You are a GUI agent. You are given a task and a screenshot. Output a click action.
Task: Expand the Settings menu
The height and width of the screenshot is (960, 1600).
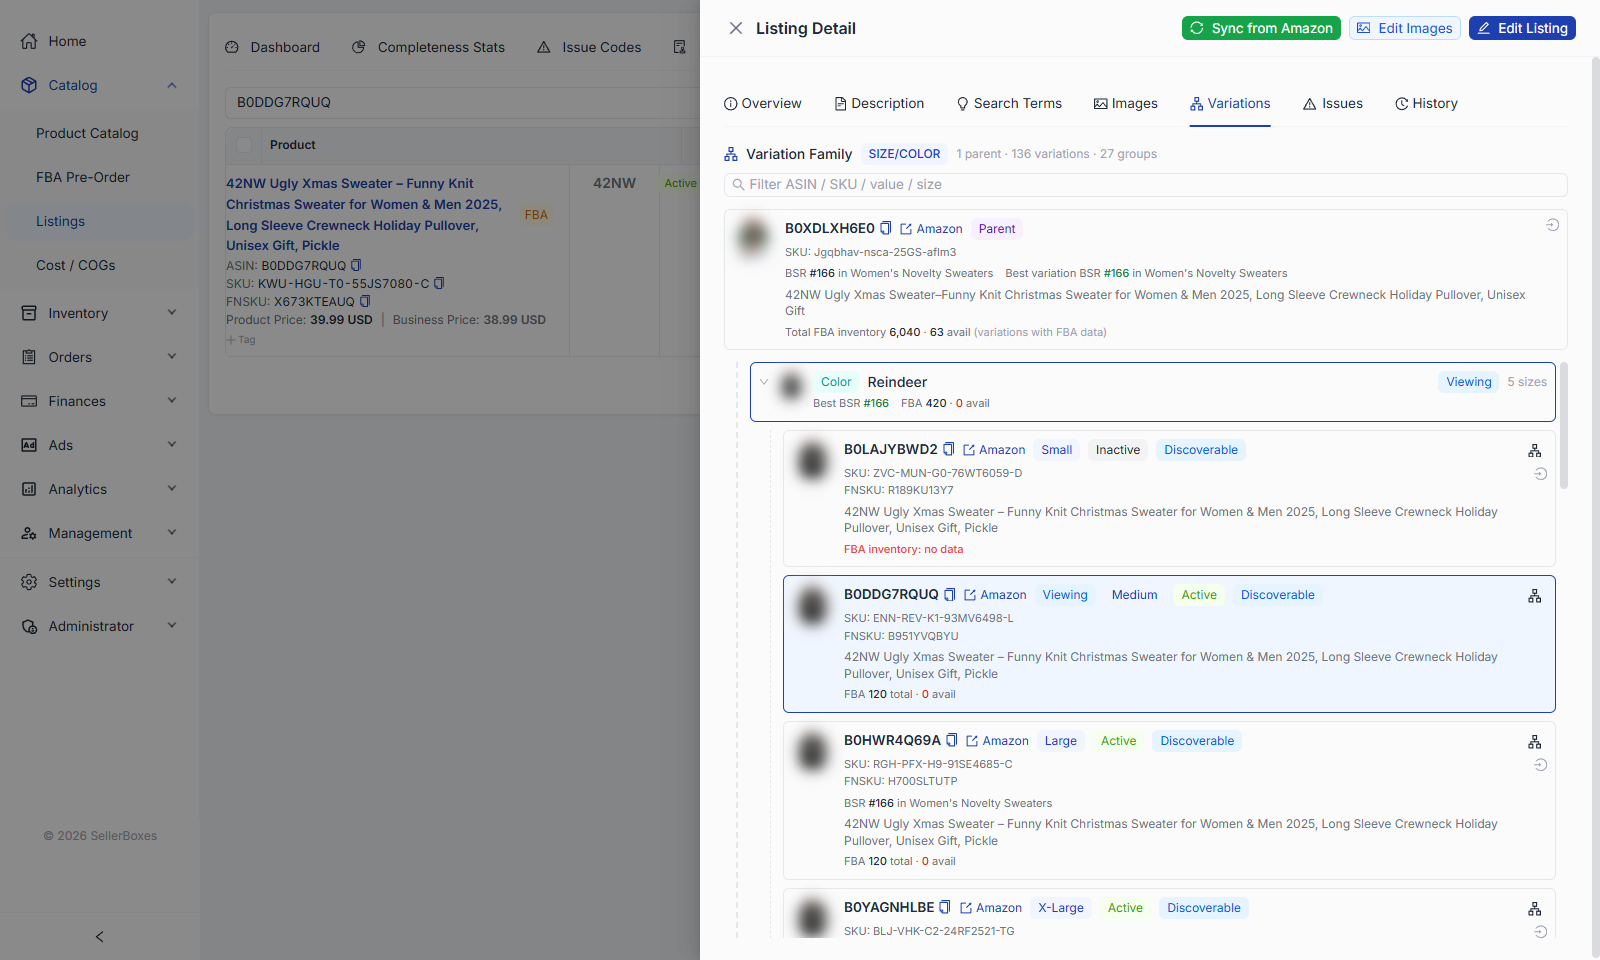coord(100,582)
